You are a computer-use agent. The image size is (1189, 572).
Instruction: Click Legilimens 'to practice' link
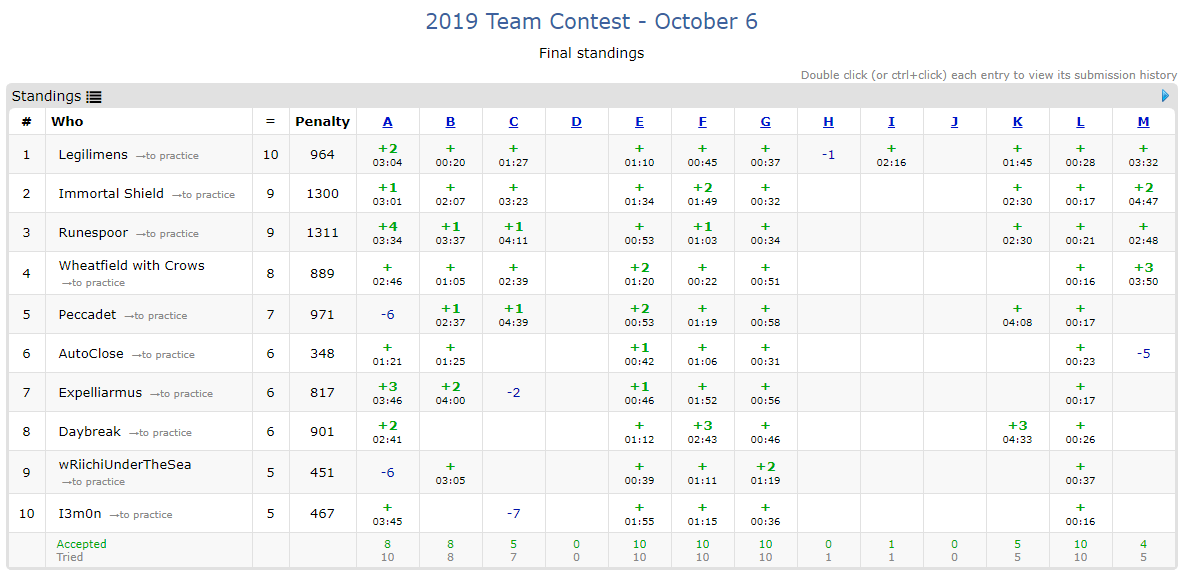(x=167, y=156)
